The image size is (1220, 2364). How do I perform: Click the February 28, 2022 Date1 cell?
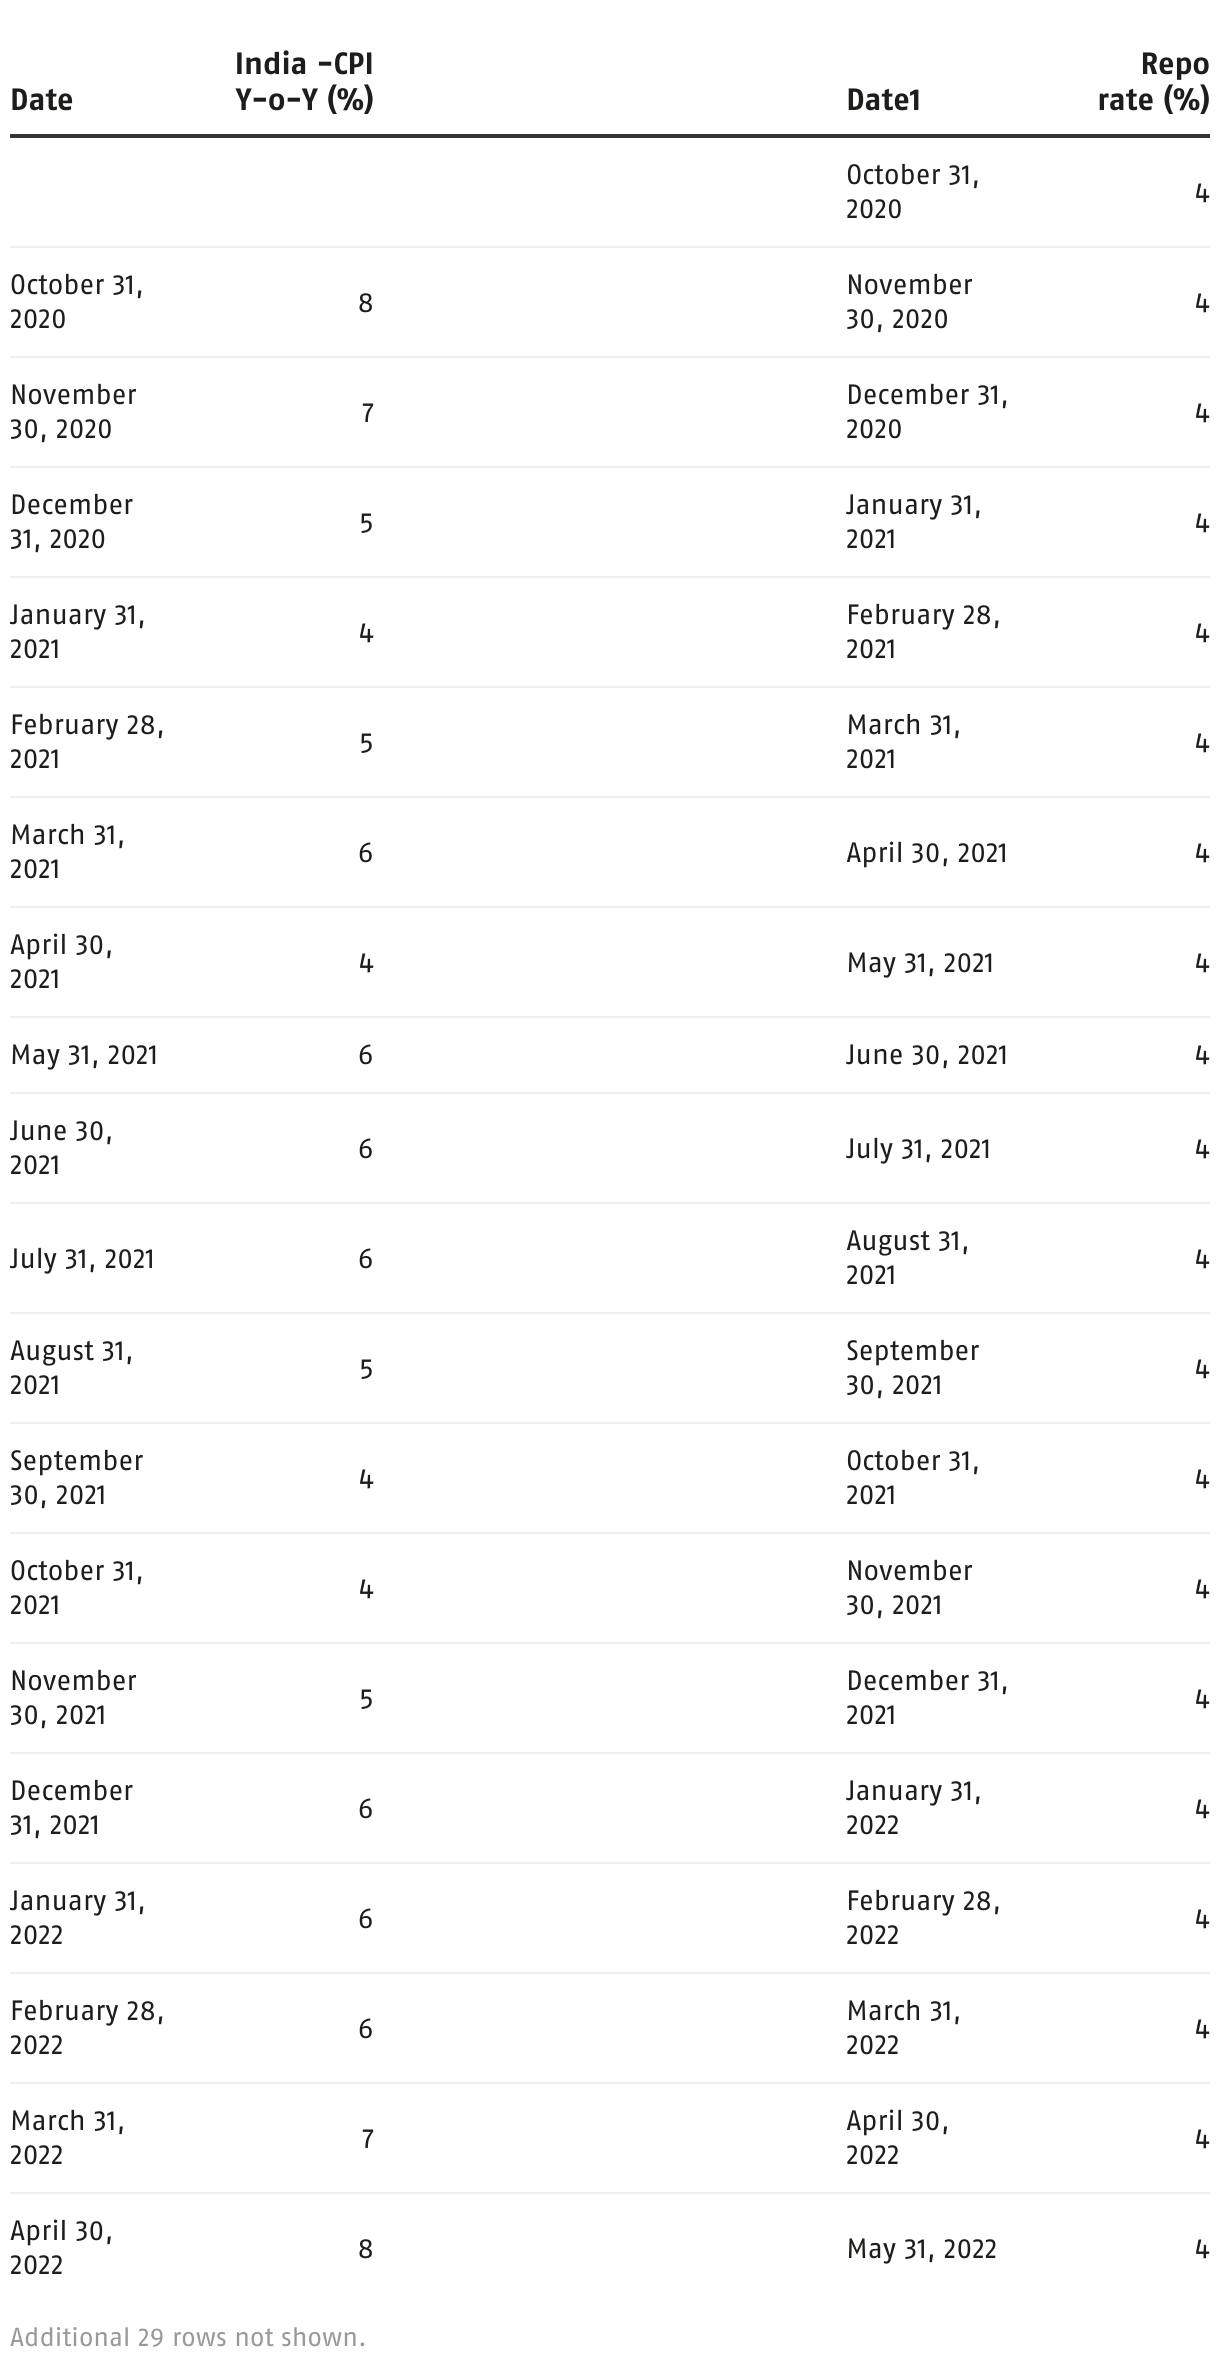(x=923, y=1918)
